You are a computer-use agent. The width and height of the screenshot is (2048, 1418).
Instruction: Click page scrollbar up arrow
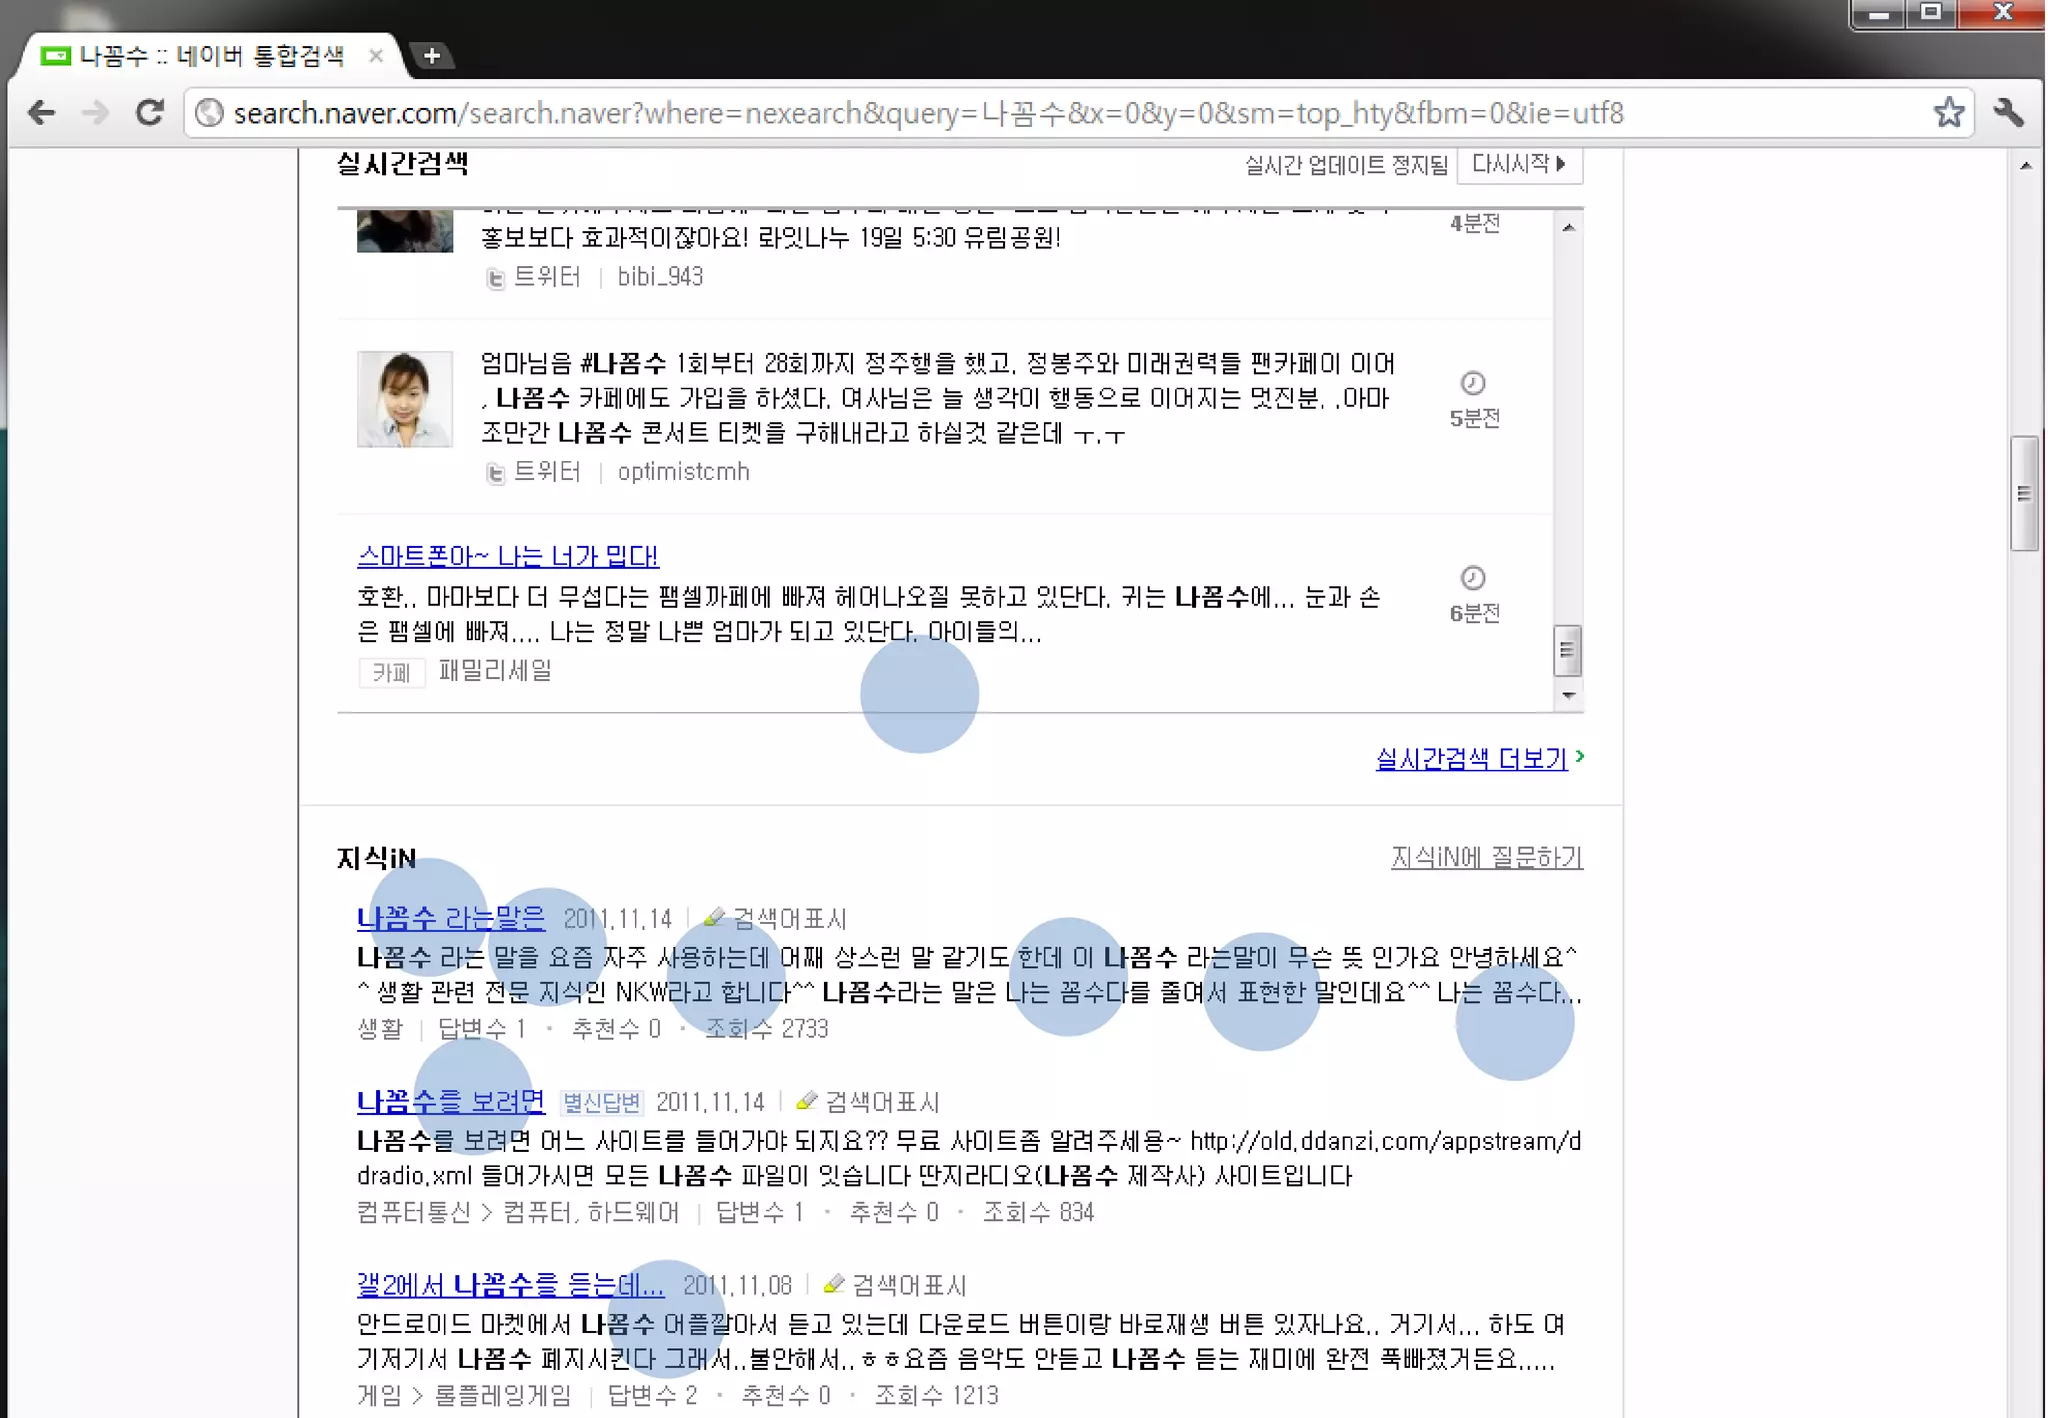2025,166
